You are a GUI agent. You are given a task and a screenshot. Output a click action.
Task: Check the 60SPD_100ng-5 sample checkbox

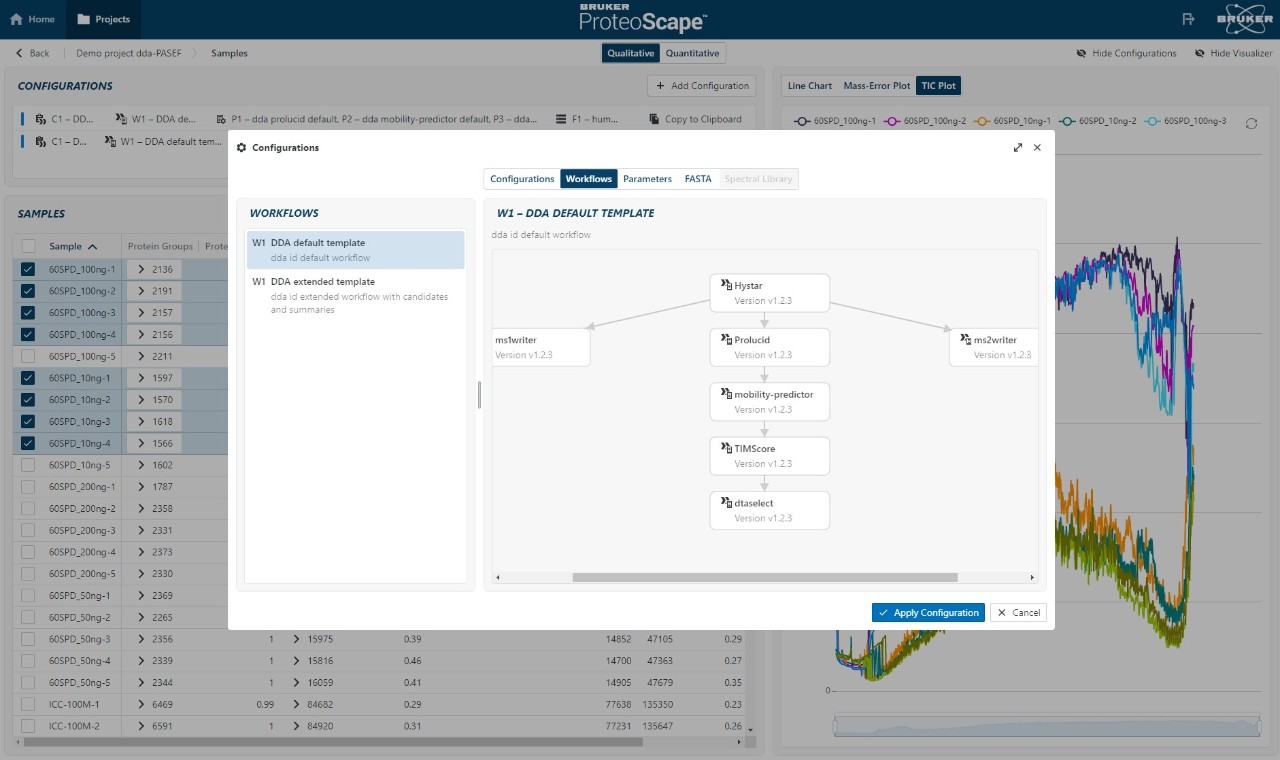coord(28,356)
